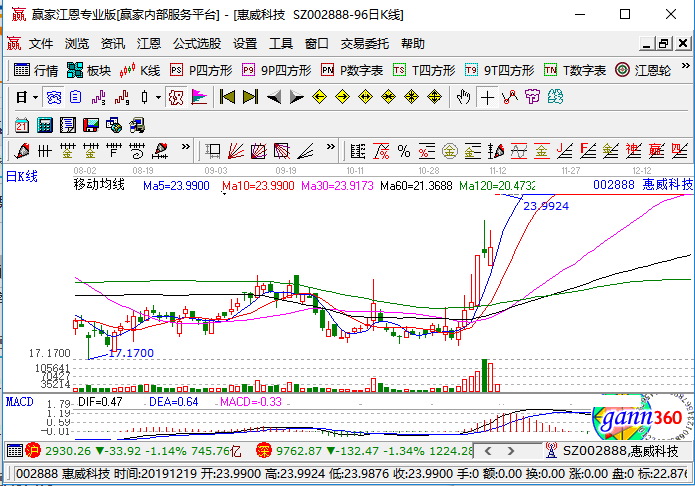Click the yellow diamond horizontal expand icon
The image size is (695, 486).
(366, 97)
